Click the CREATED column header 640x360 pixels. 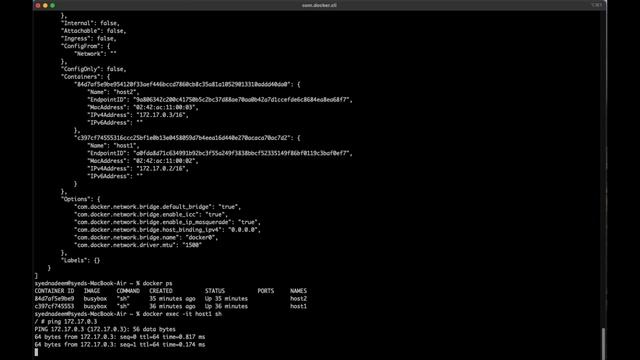(161, 291)
